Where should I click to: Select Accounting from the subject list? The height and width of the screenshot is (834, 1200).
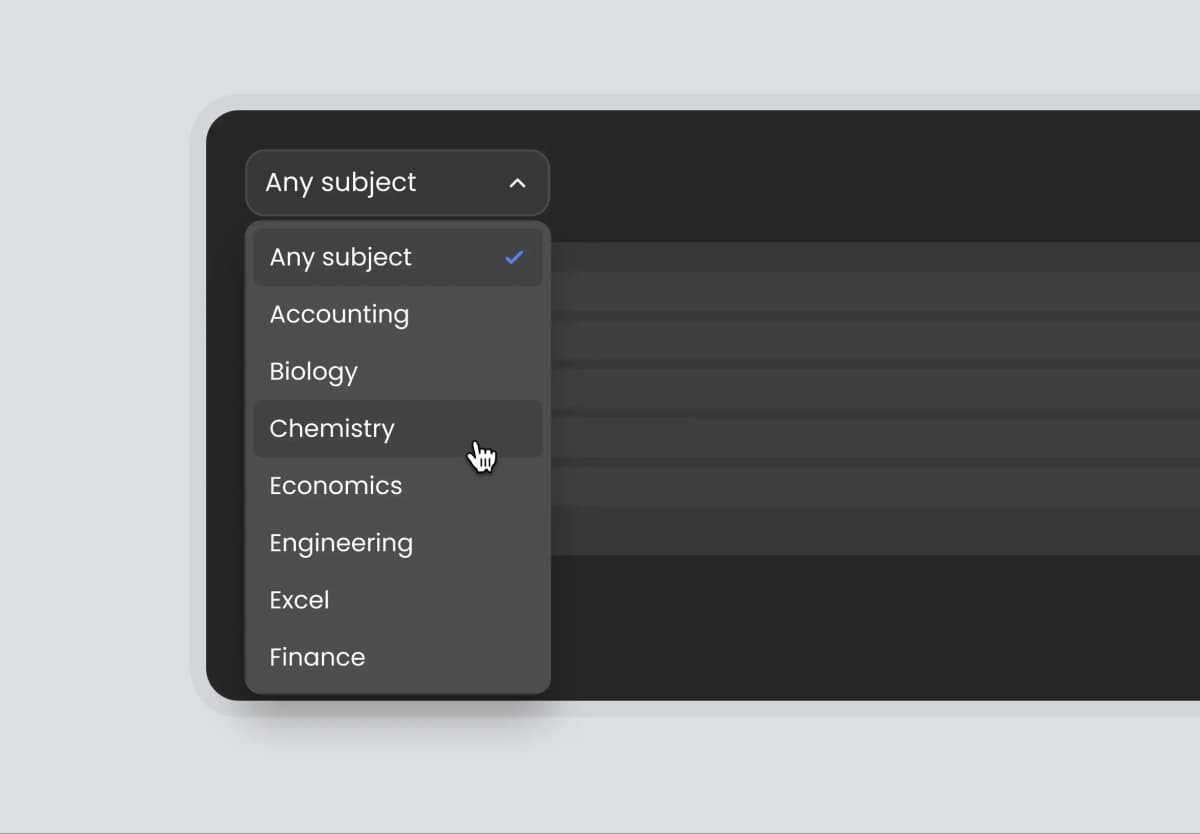[x=339, y=314]
